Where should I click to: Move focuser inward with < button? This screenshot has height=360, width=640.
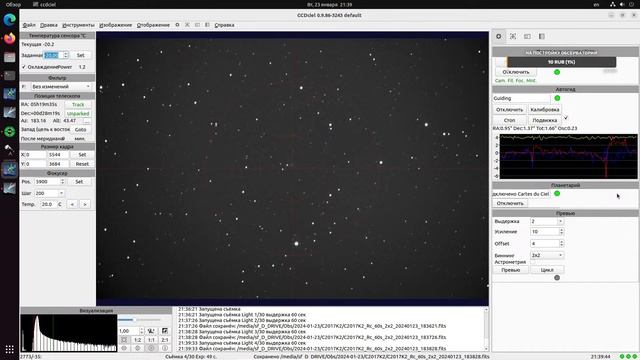point(72,204)
